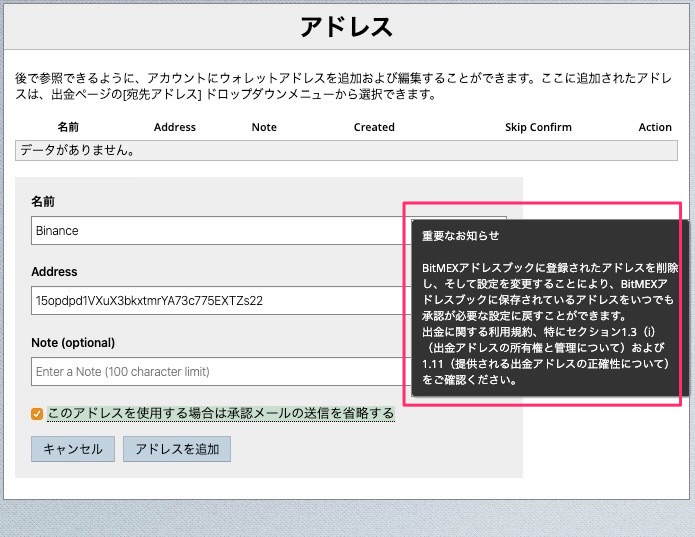
Task: Click the アドレス page title
Action: point(346,27)
